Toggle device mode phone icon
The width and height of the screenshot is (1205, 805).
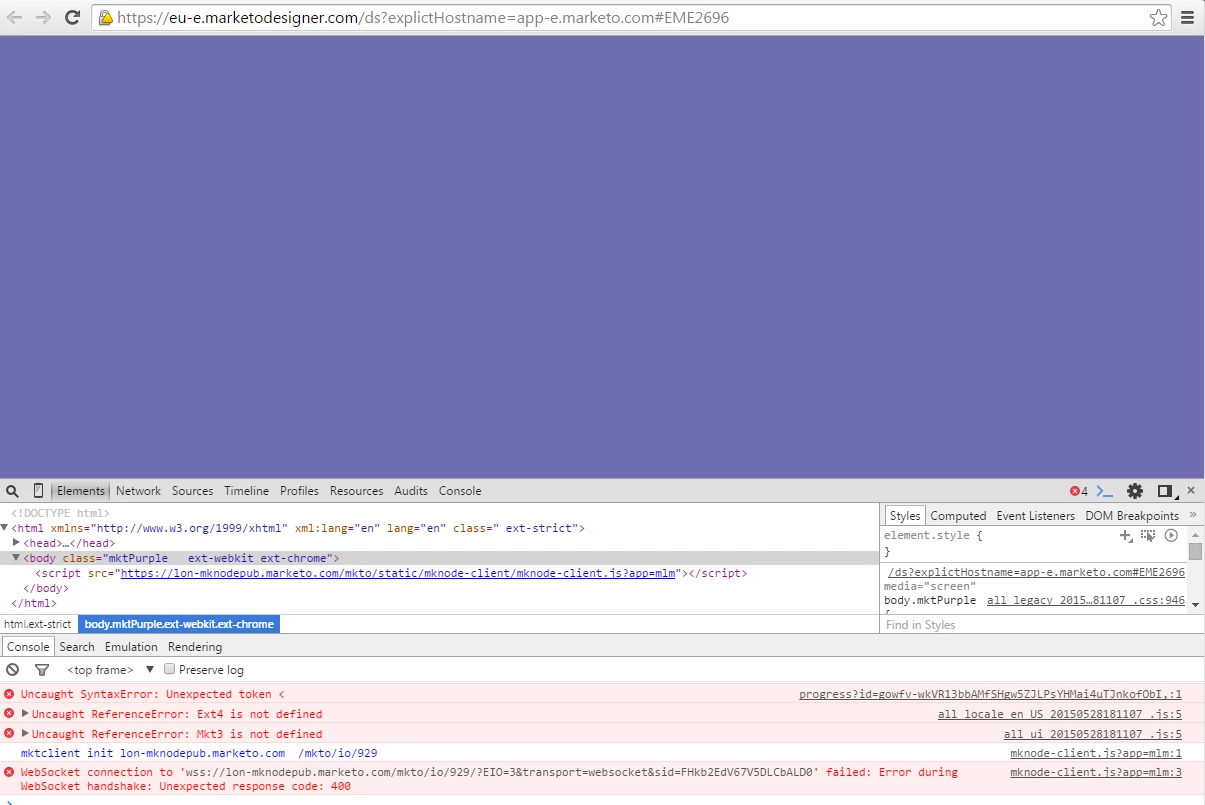point(38,491)
